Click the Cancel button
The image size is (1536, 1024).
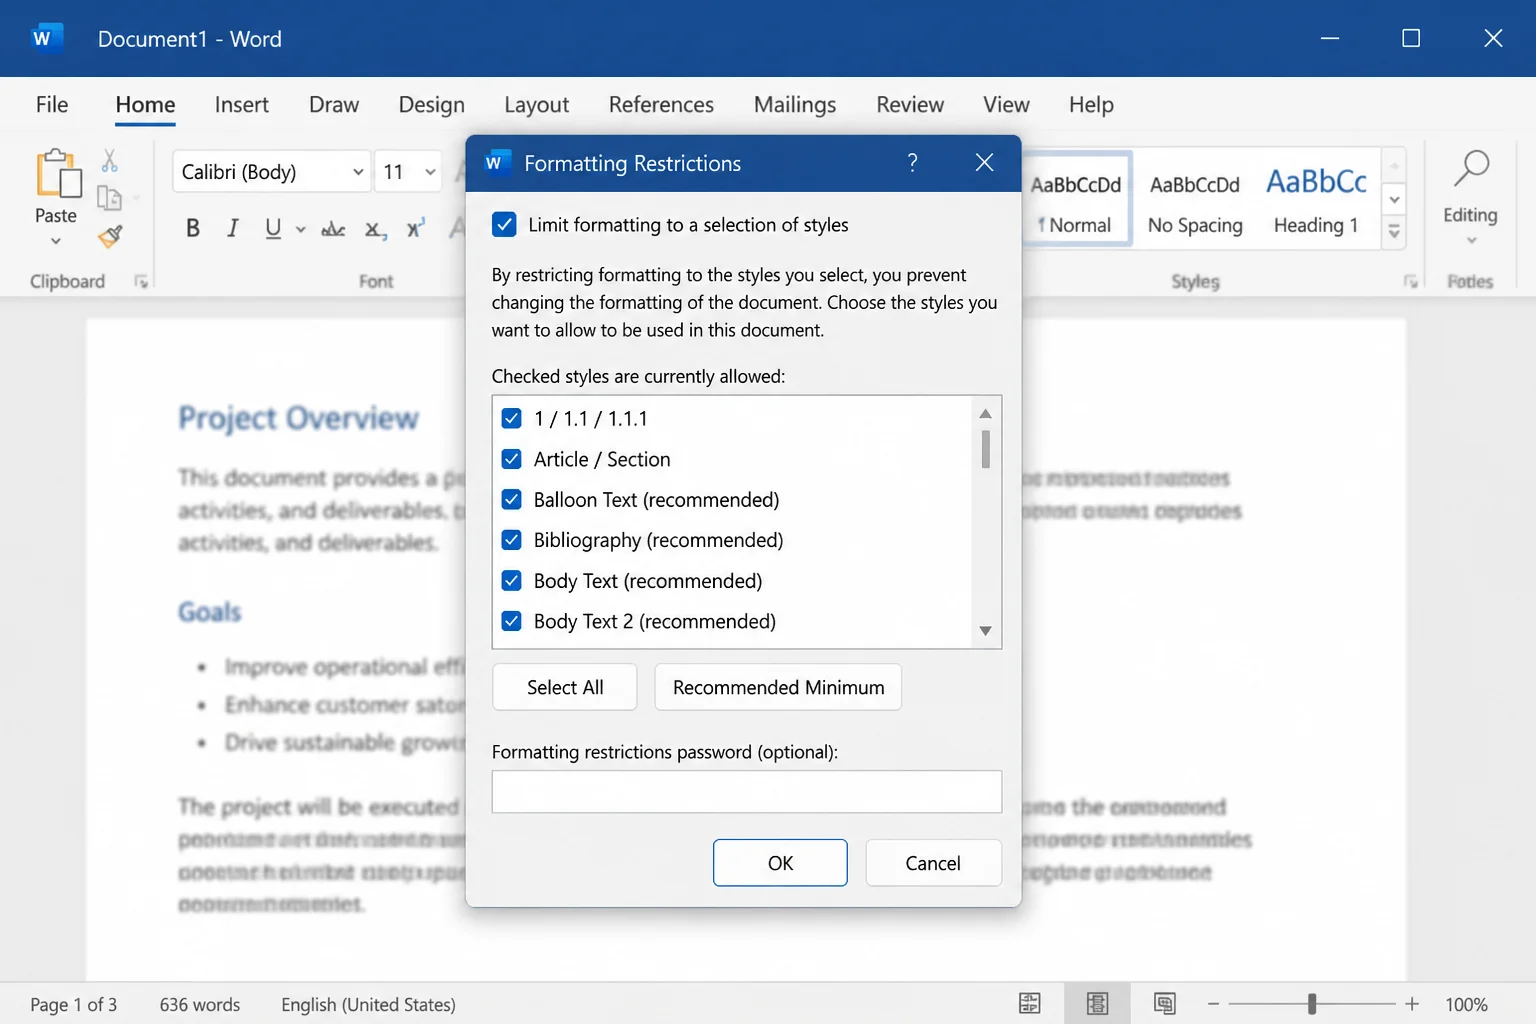[x=933, y=863]
